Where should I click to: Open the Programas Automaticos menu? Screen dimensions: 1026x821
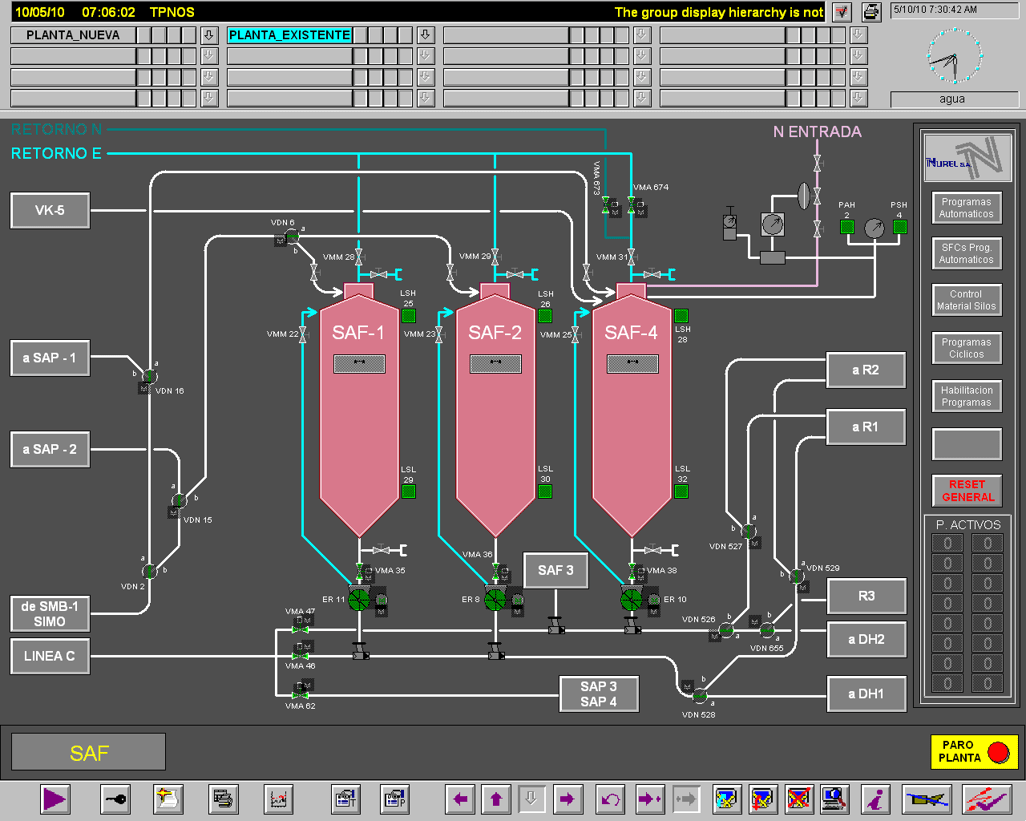966,208
